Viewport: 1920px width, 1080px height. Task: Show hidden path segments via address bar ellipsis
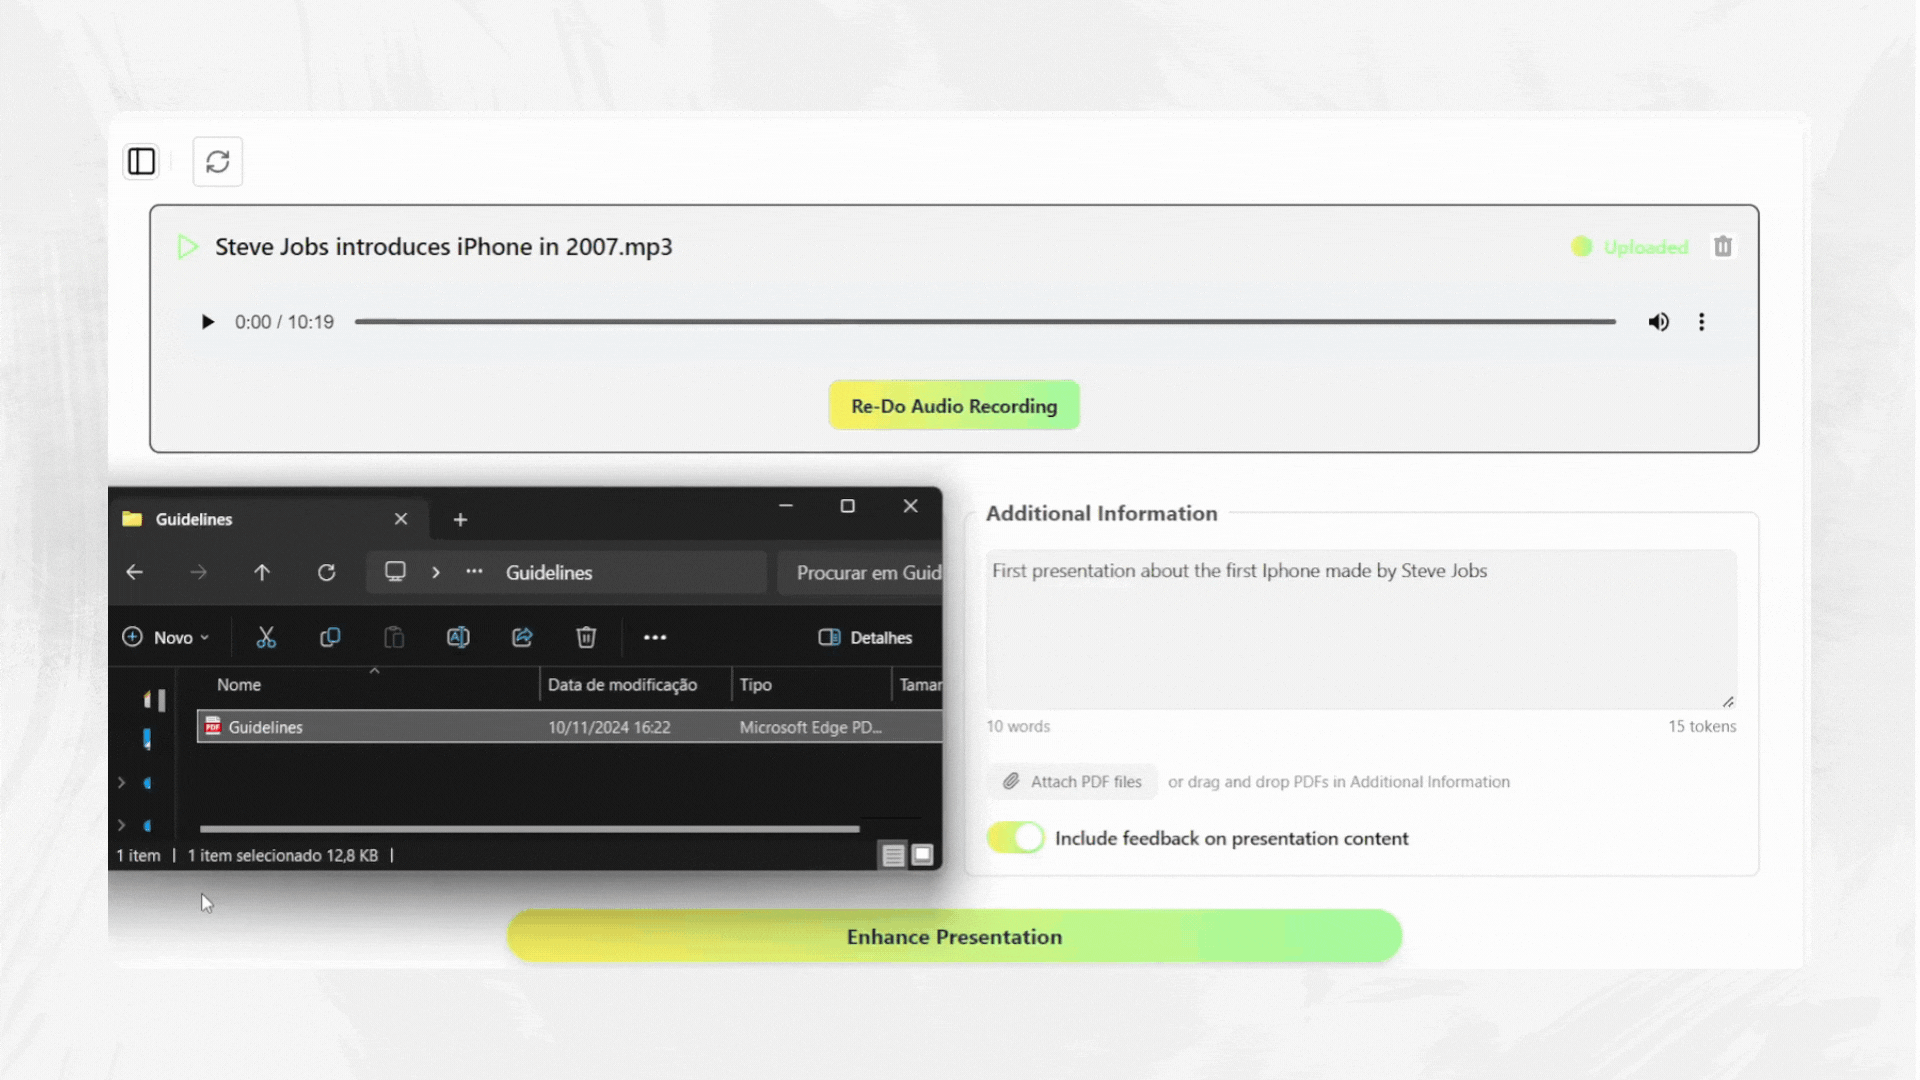tap(474, 572)
